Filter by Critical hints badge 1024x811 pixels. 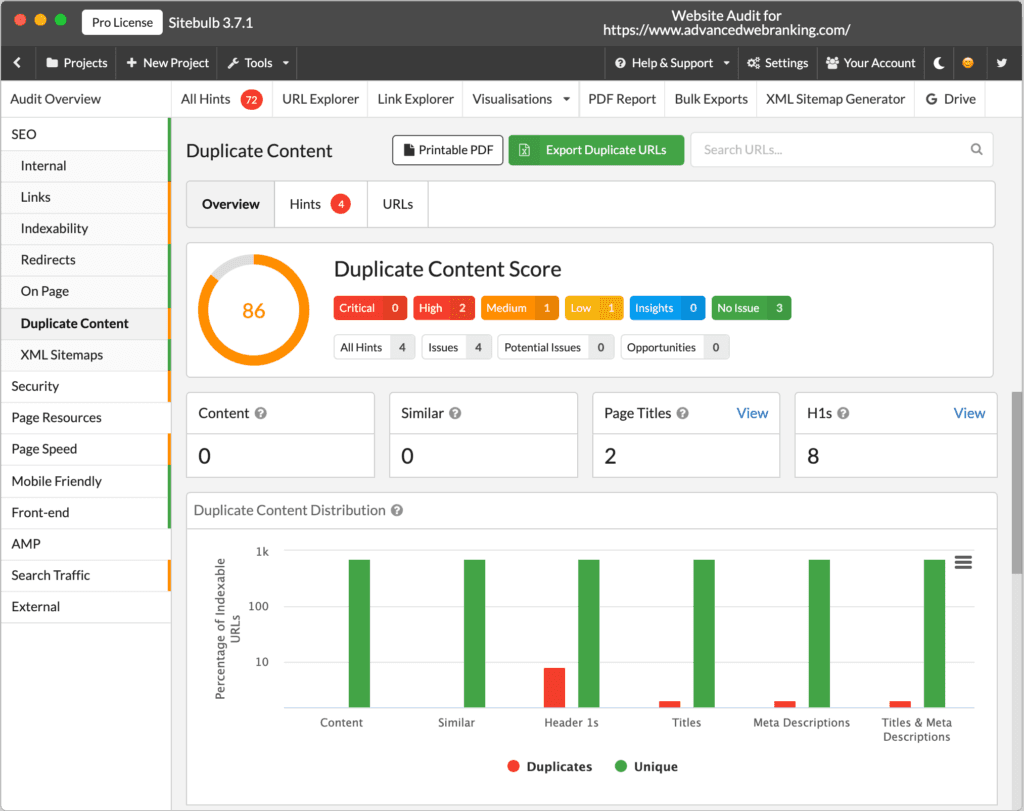pyautogui.click(x=370, y=308)
